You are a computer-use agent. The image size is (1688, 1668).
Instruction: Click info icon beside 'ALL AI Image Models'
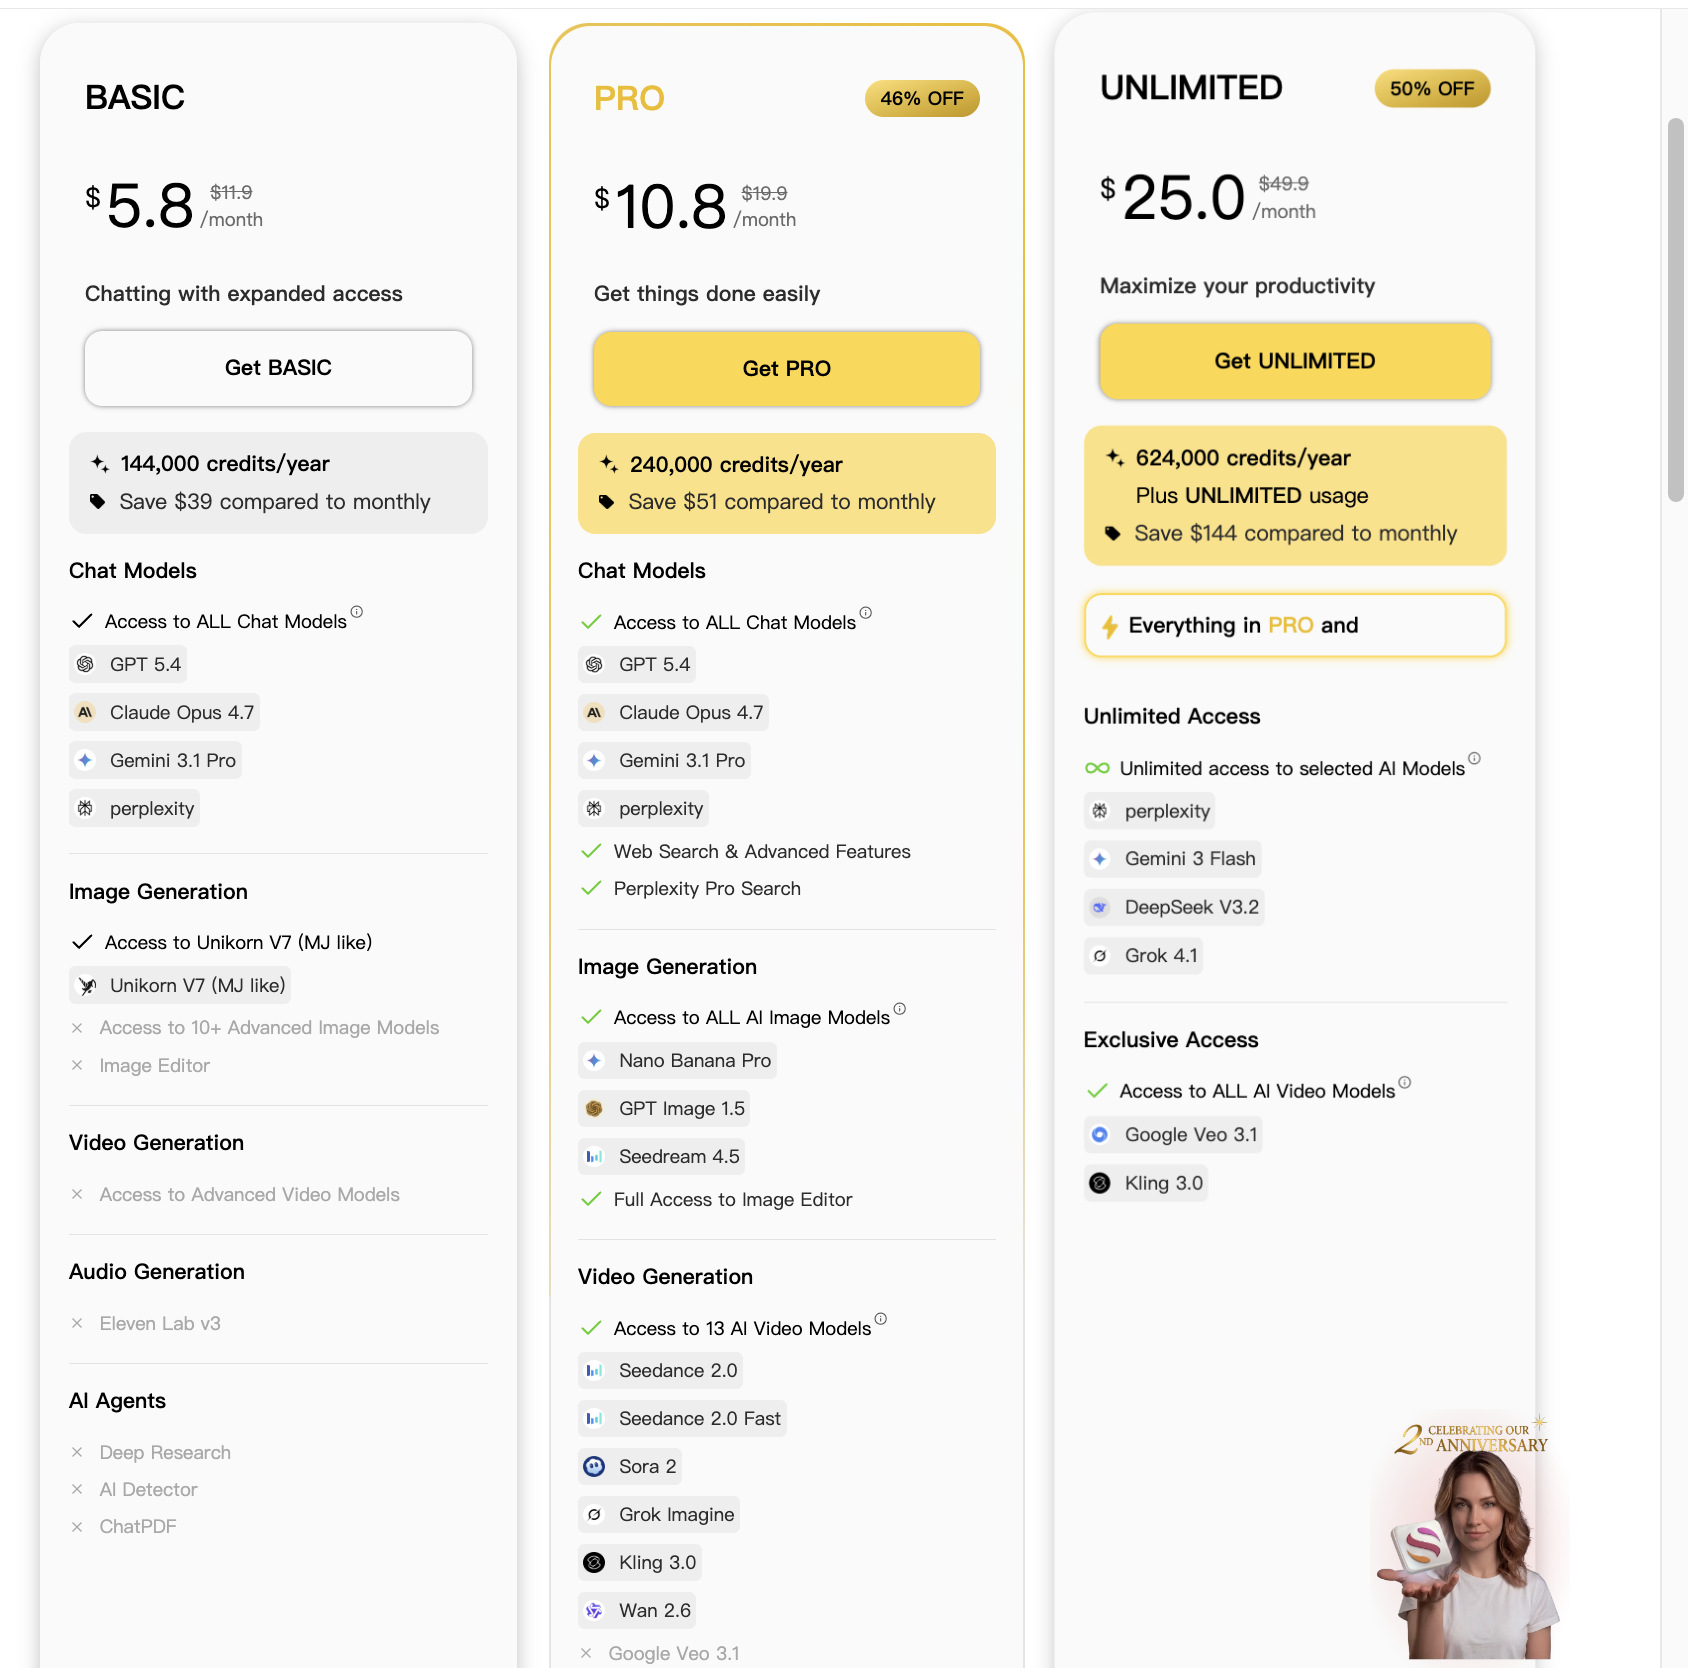pyautogui.click(x=900, y=1009)
